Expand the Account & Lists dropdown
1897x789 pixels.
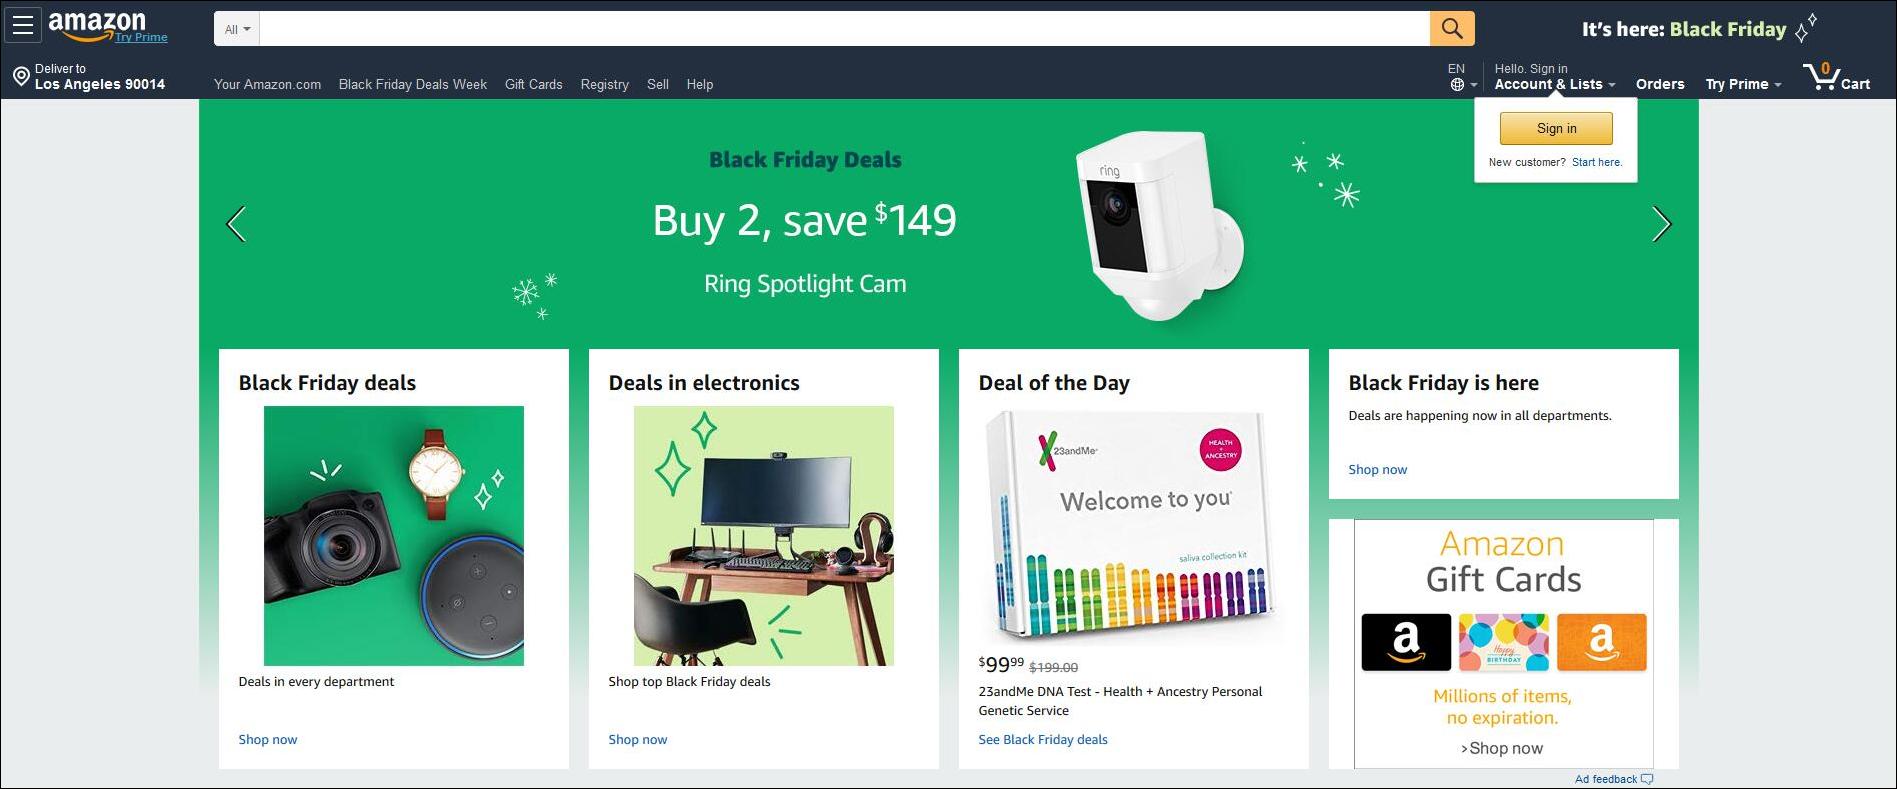[x=1554, y=84]
